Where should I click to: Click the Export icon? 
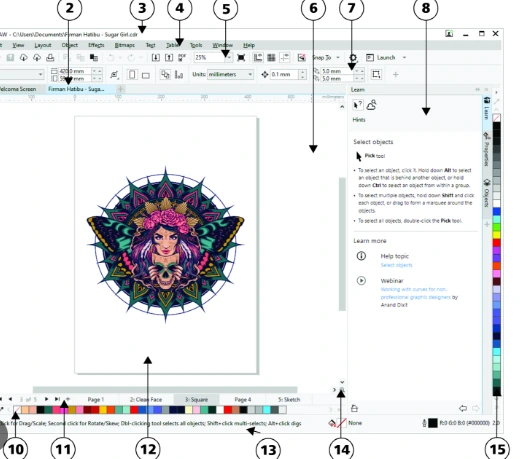coord(169,58)
